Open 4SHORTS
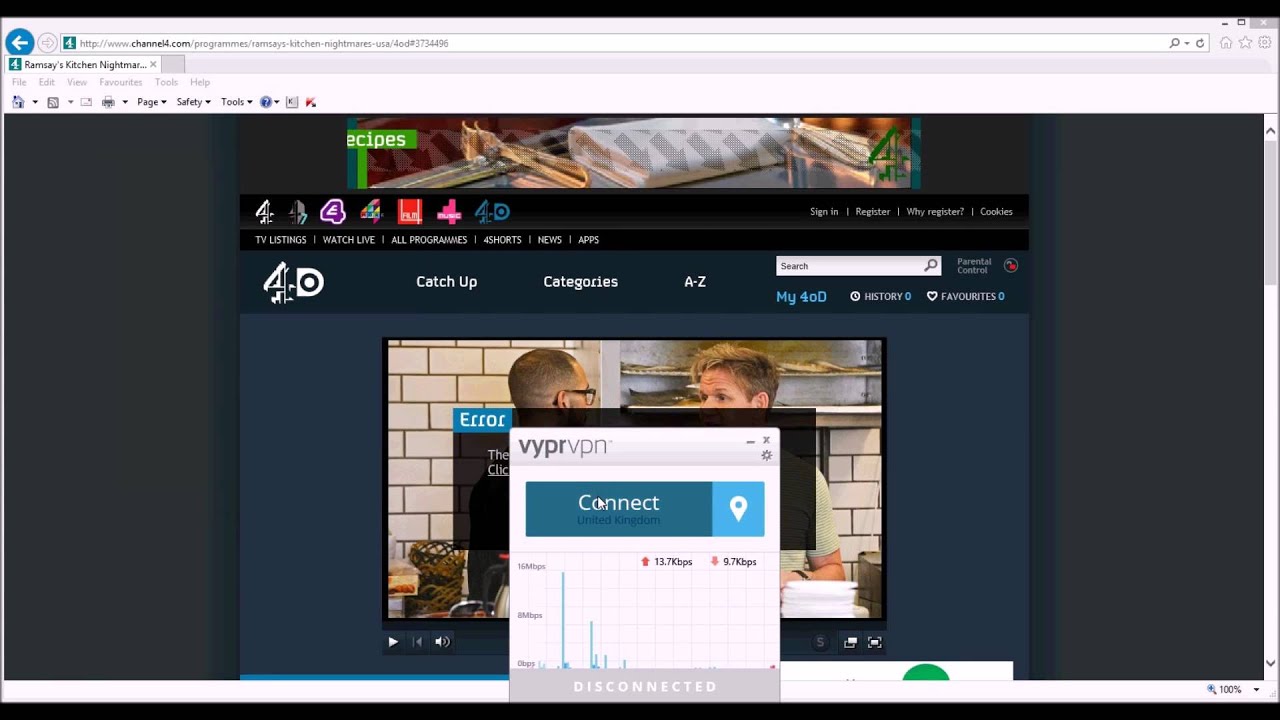This screenshot has width=1280, height=720. pos(502,240)
